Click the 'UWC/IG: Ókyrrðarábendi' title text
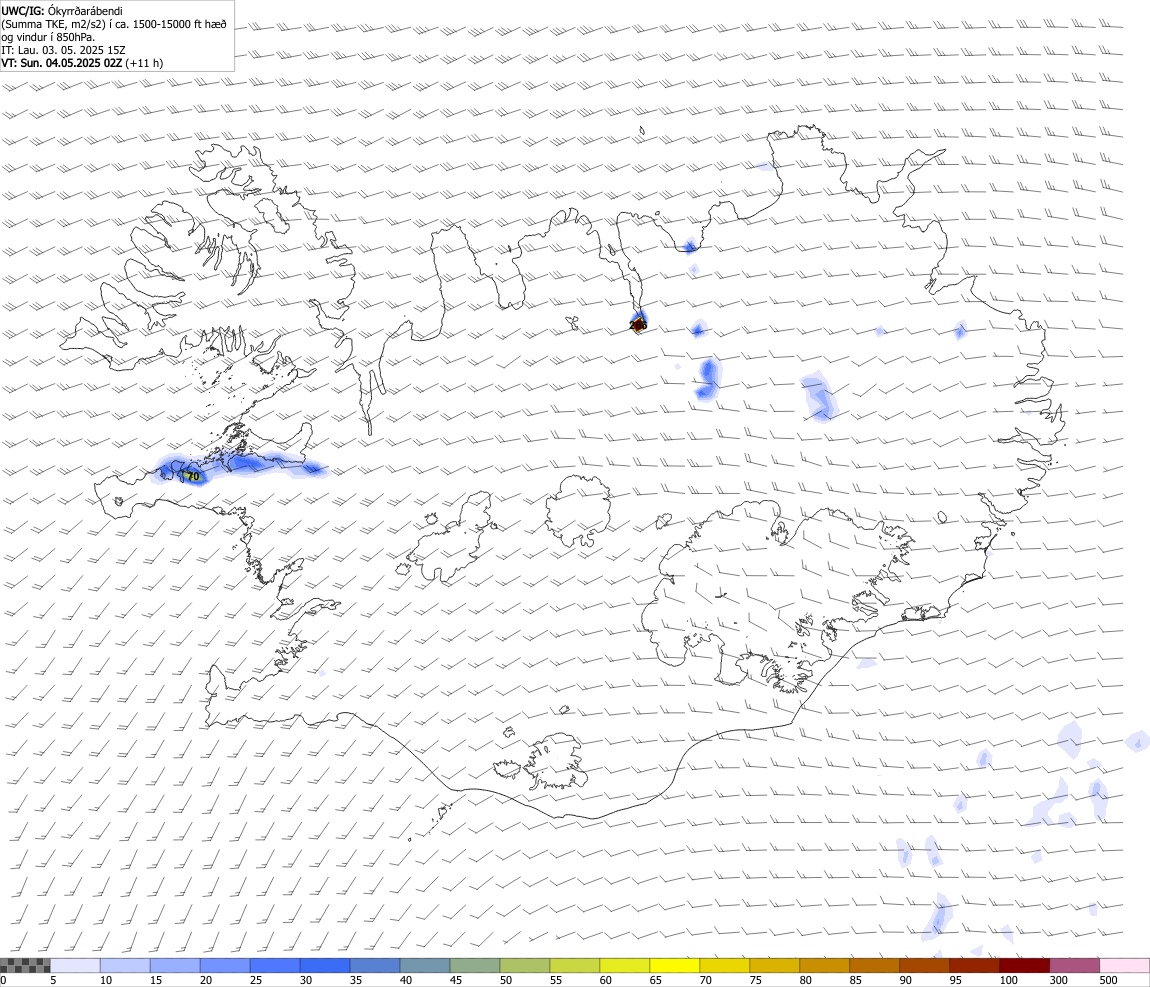 [62, 11]
